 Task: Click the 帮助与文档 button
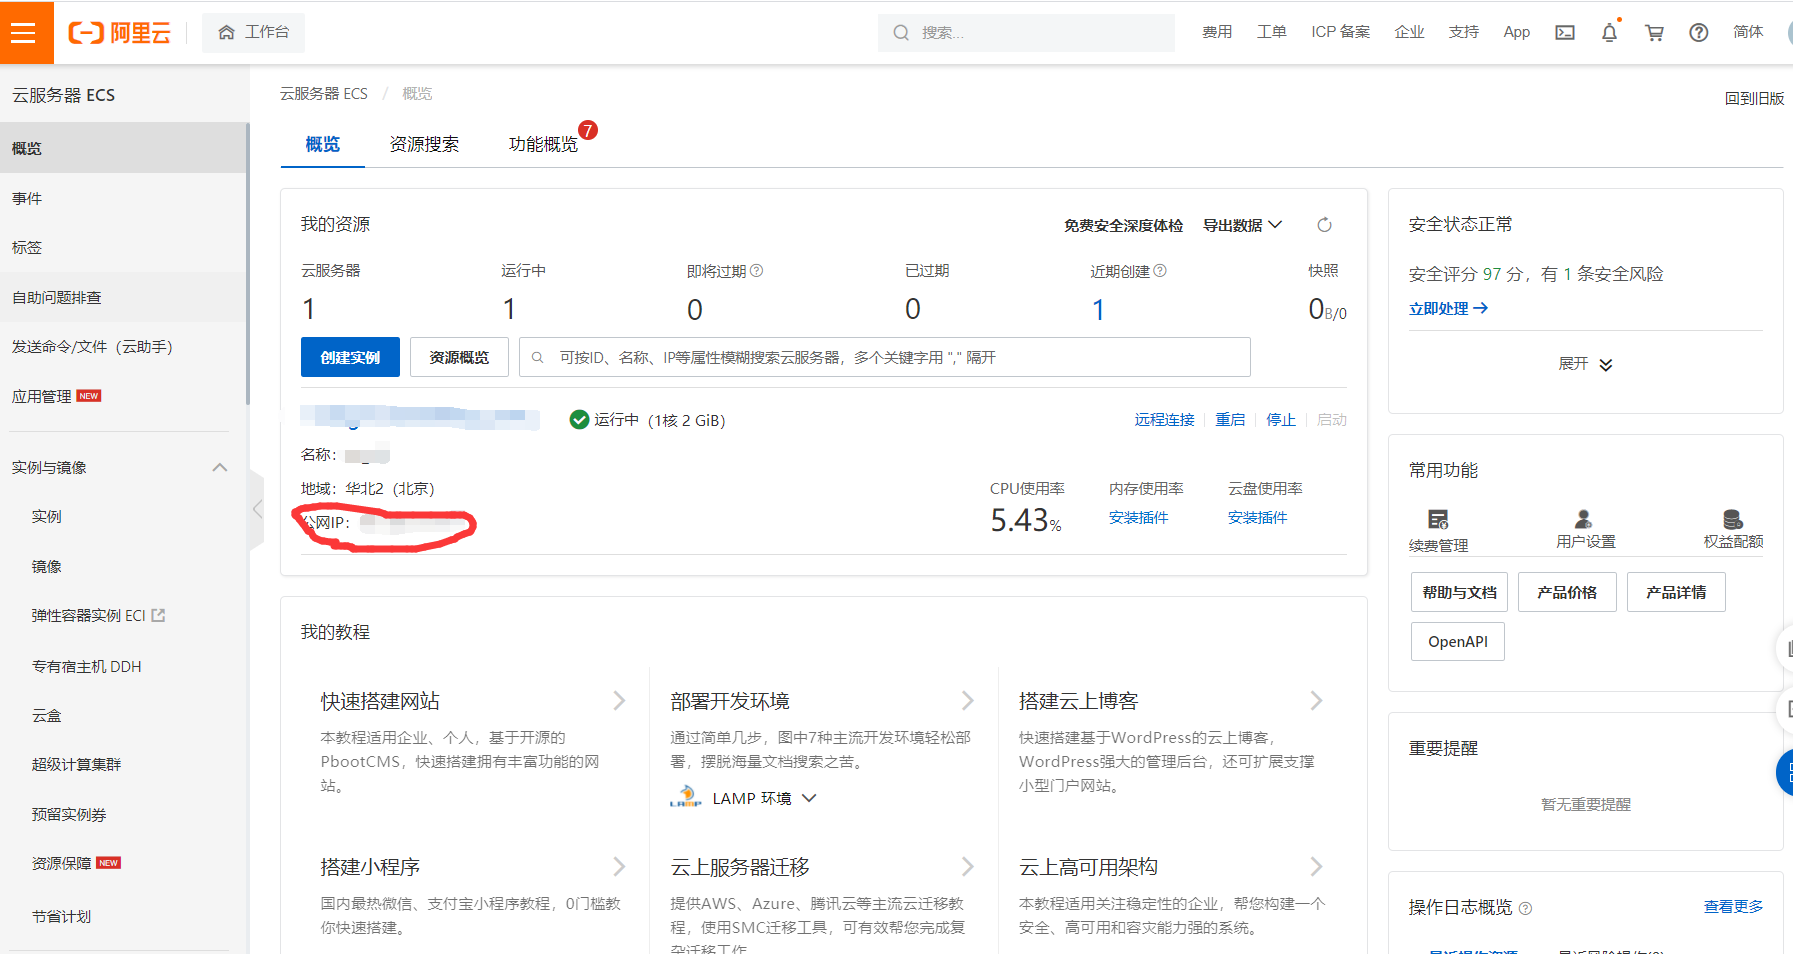(x=1459, y=592)
